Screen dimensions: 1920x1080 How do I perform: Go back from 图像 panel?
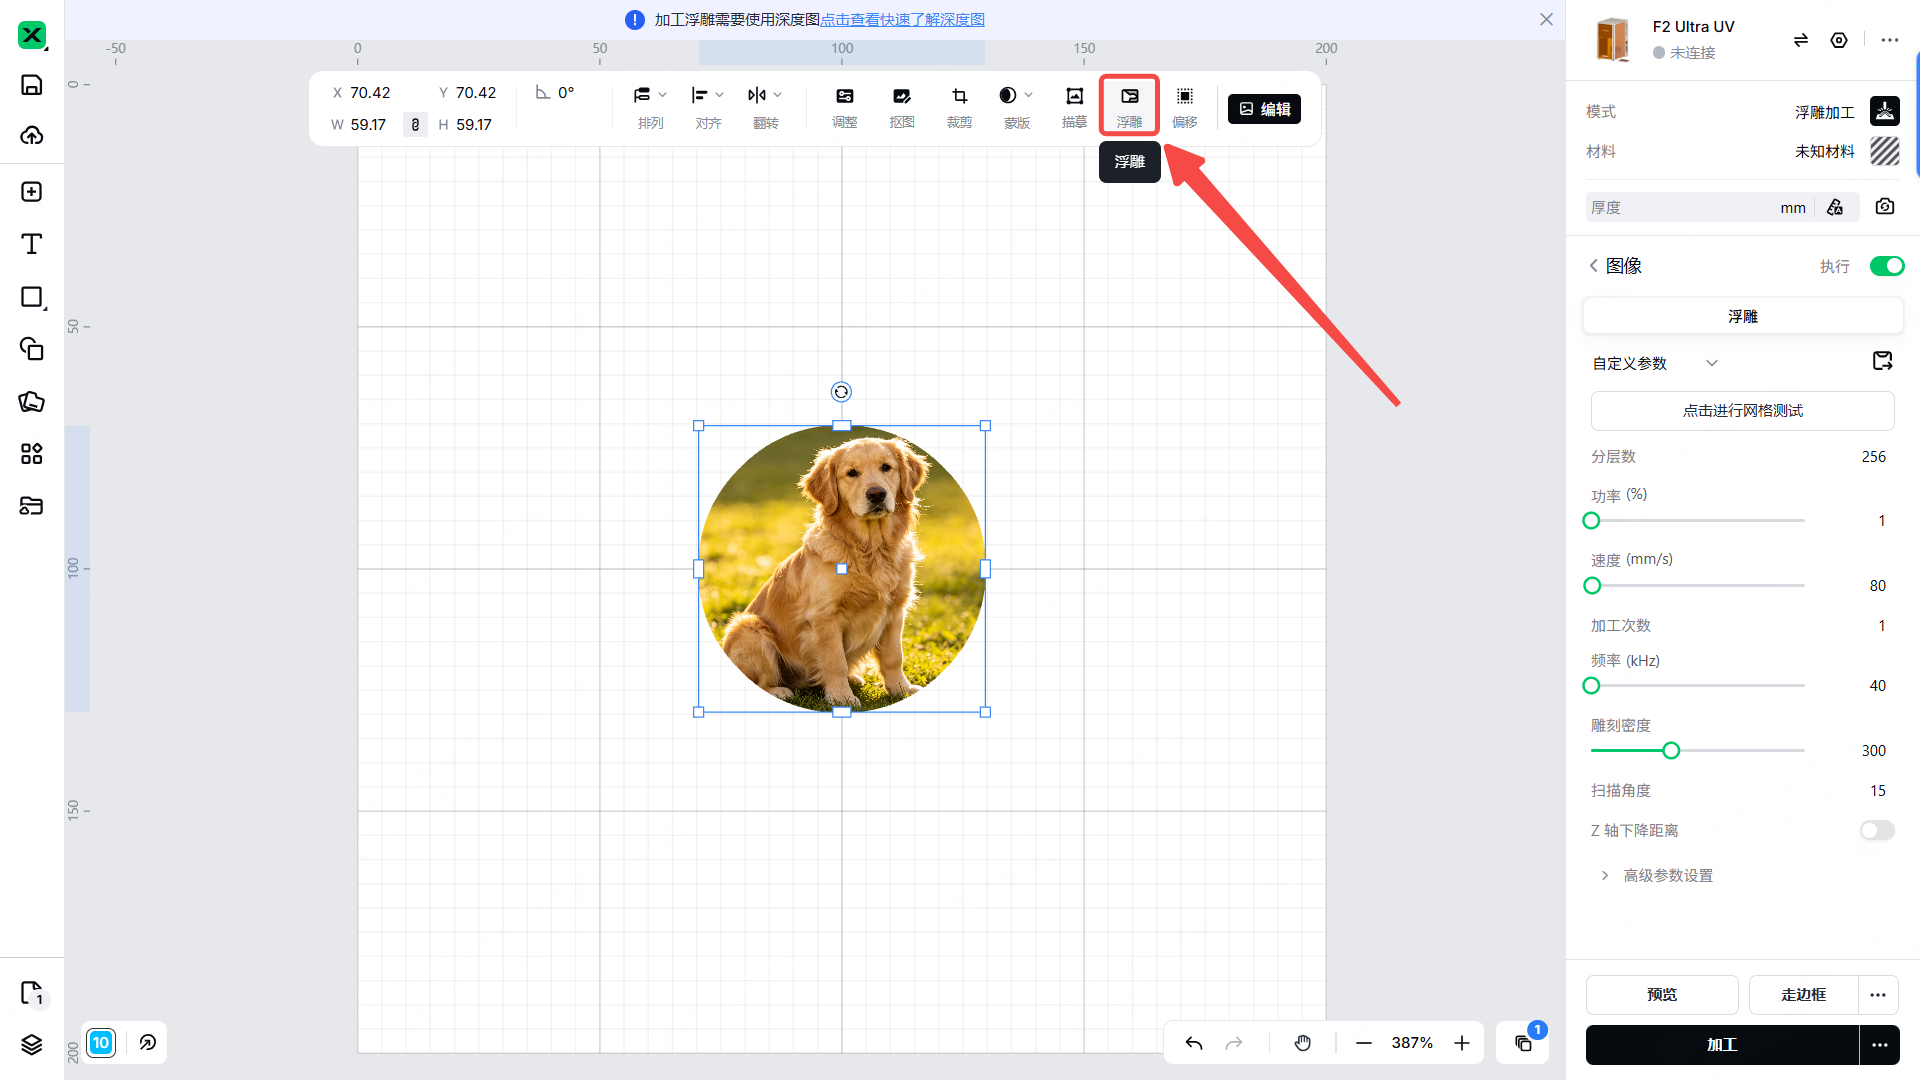click(1593, 266)
